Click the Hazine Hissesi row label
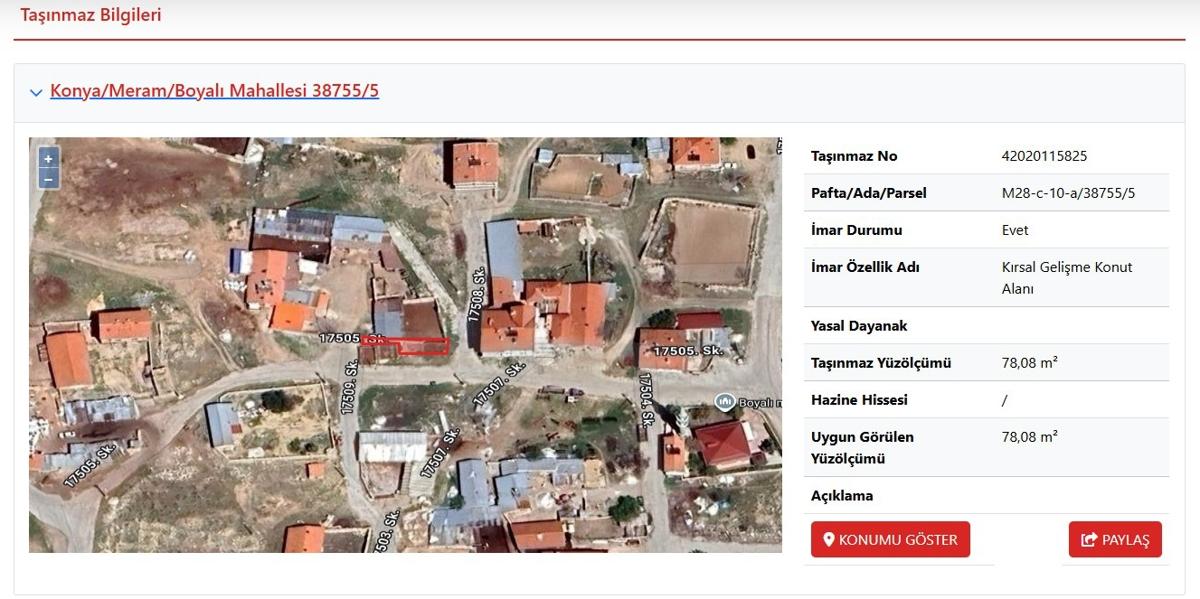This screenshot has height=599, width=1200. 859,400
